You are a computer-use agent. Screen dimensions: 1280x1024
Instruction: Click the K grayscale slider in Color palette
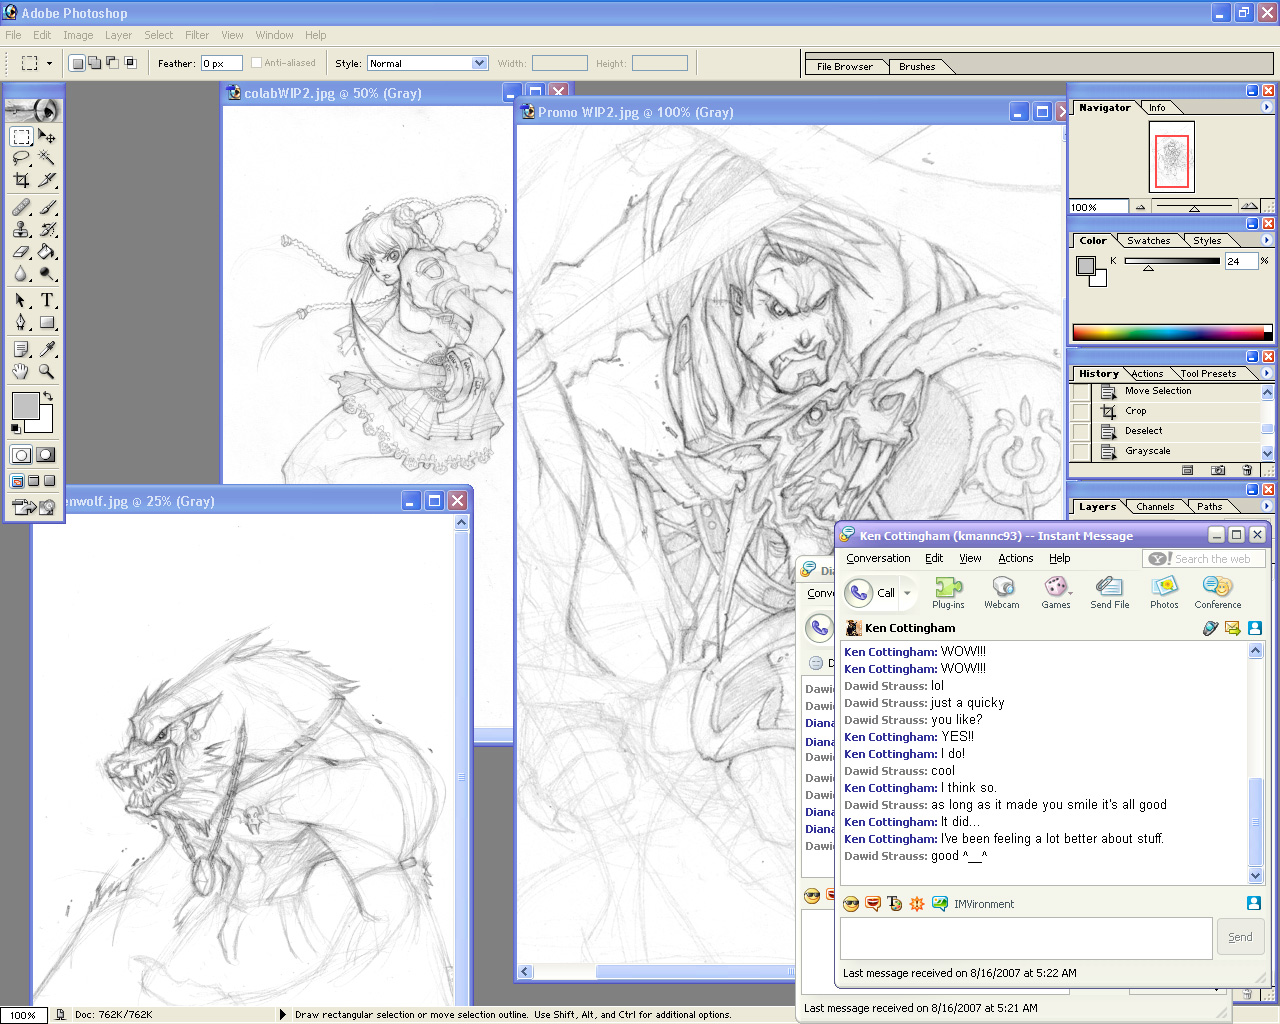(x=1172, y=262)
